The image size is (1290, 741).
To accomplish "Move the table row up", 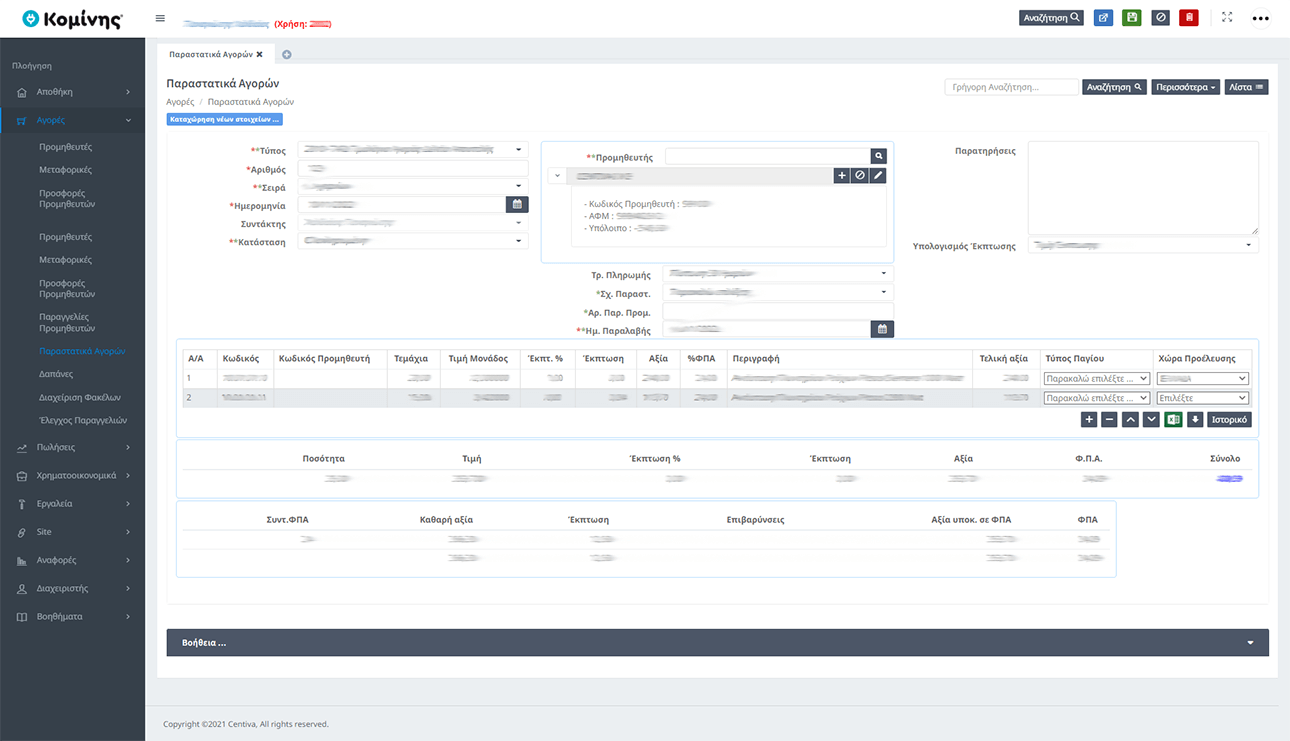I will click(x=1130, y=420).
